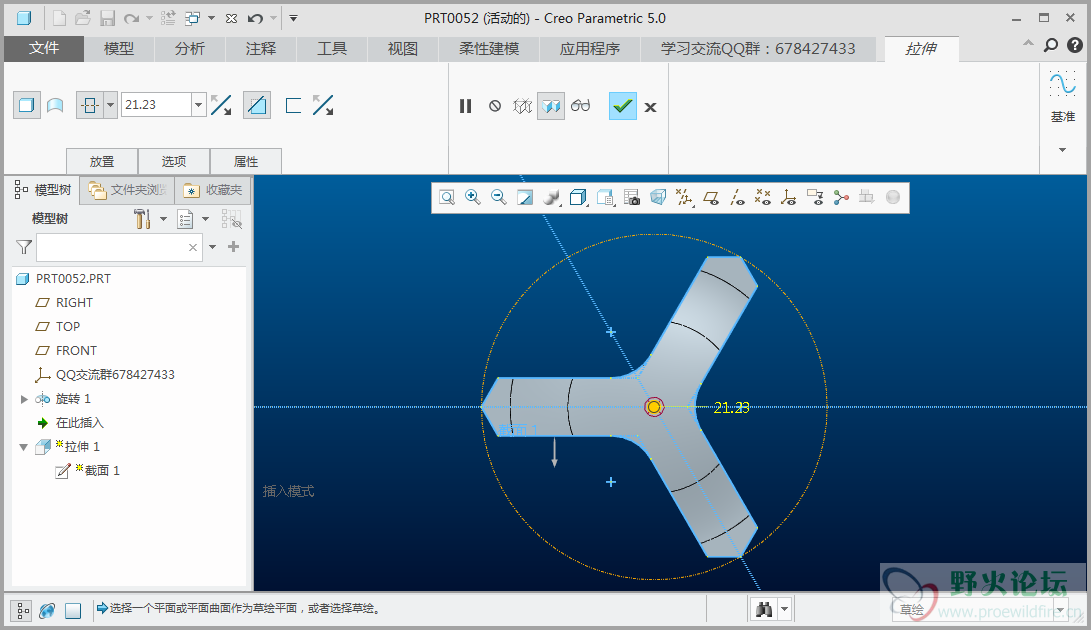Click model tree search input field

[119, 247]
